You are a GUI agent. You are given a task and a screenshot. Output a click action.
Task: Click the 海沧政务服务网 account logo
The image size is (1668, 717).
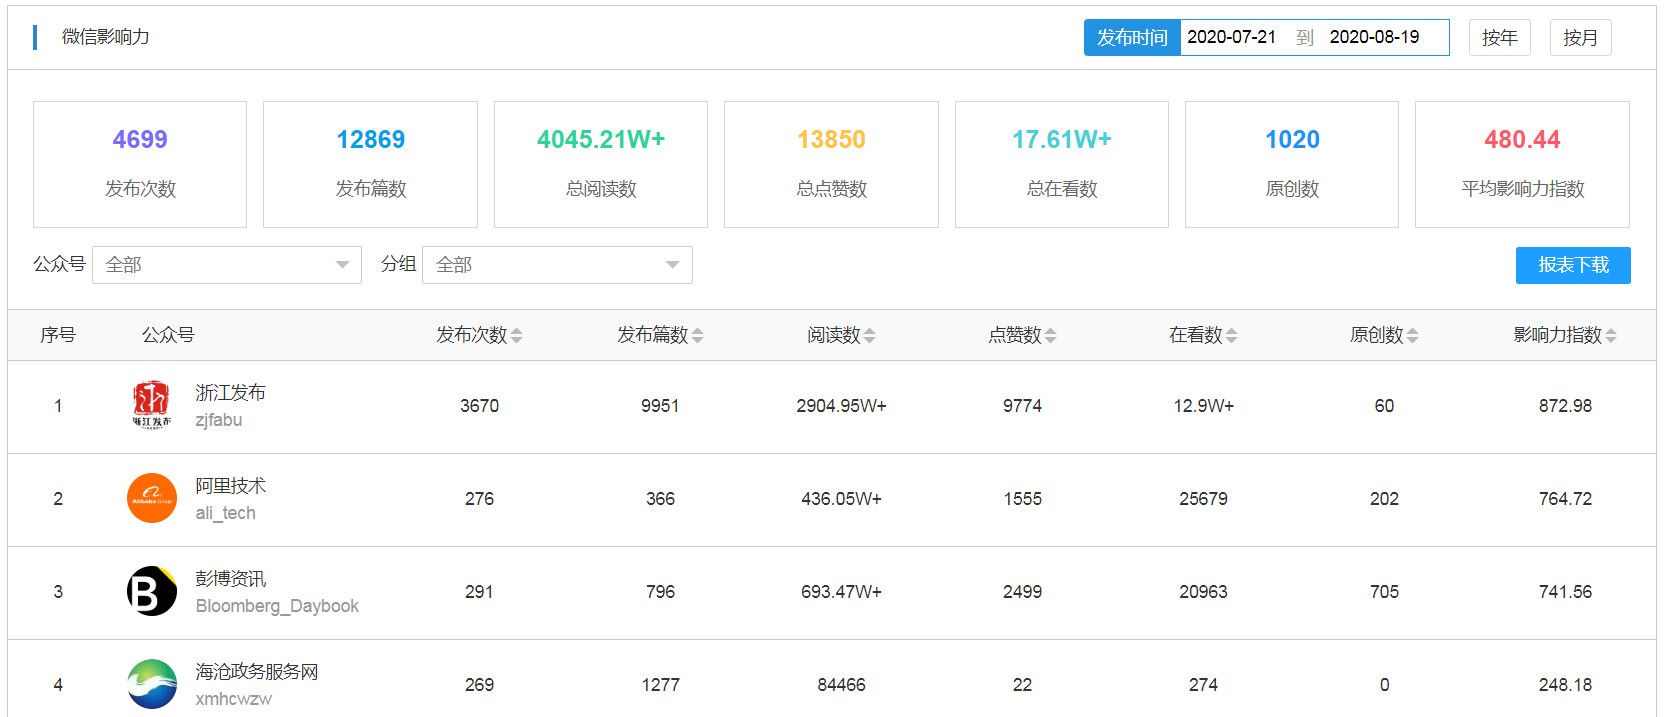(152, 684)
